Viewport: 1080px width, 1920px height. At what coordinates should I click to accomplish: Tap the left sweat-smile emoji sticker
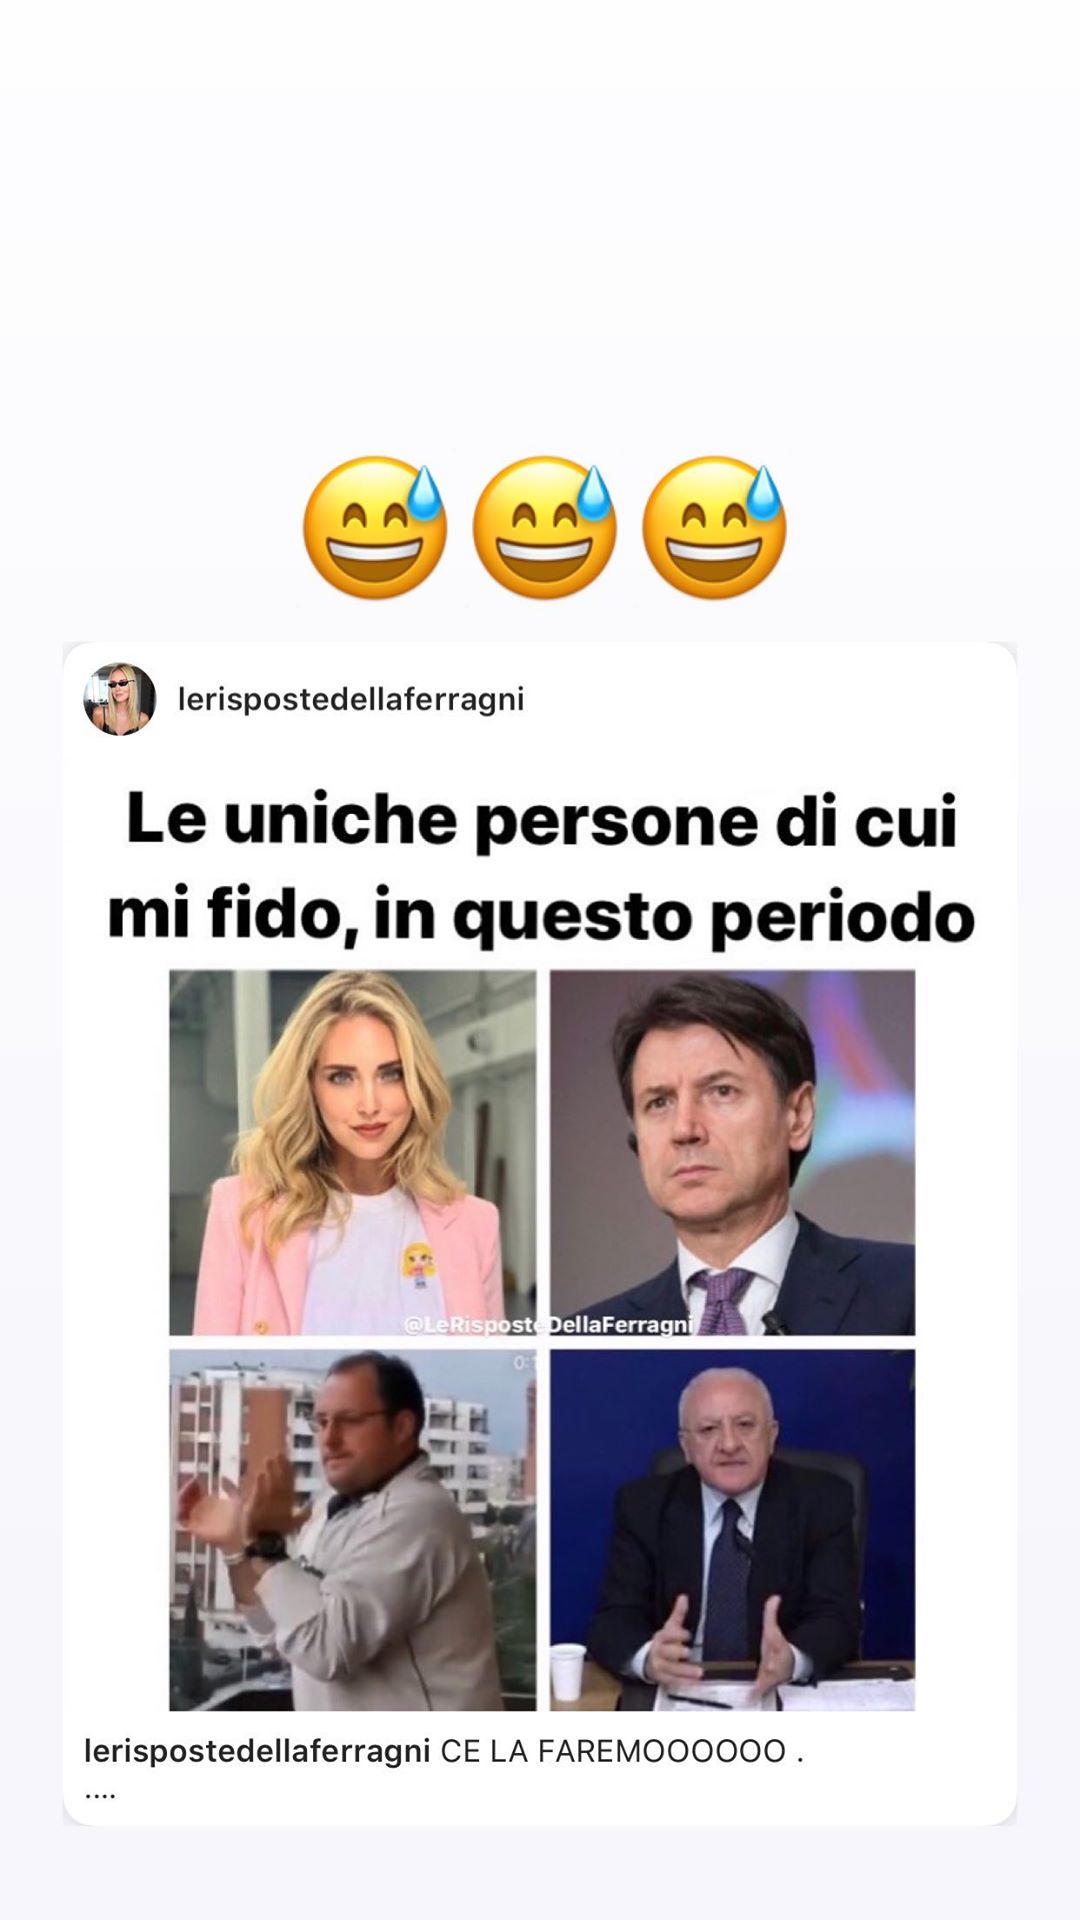[375, 528]
